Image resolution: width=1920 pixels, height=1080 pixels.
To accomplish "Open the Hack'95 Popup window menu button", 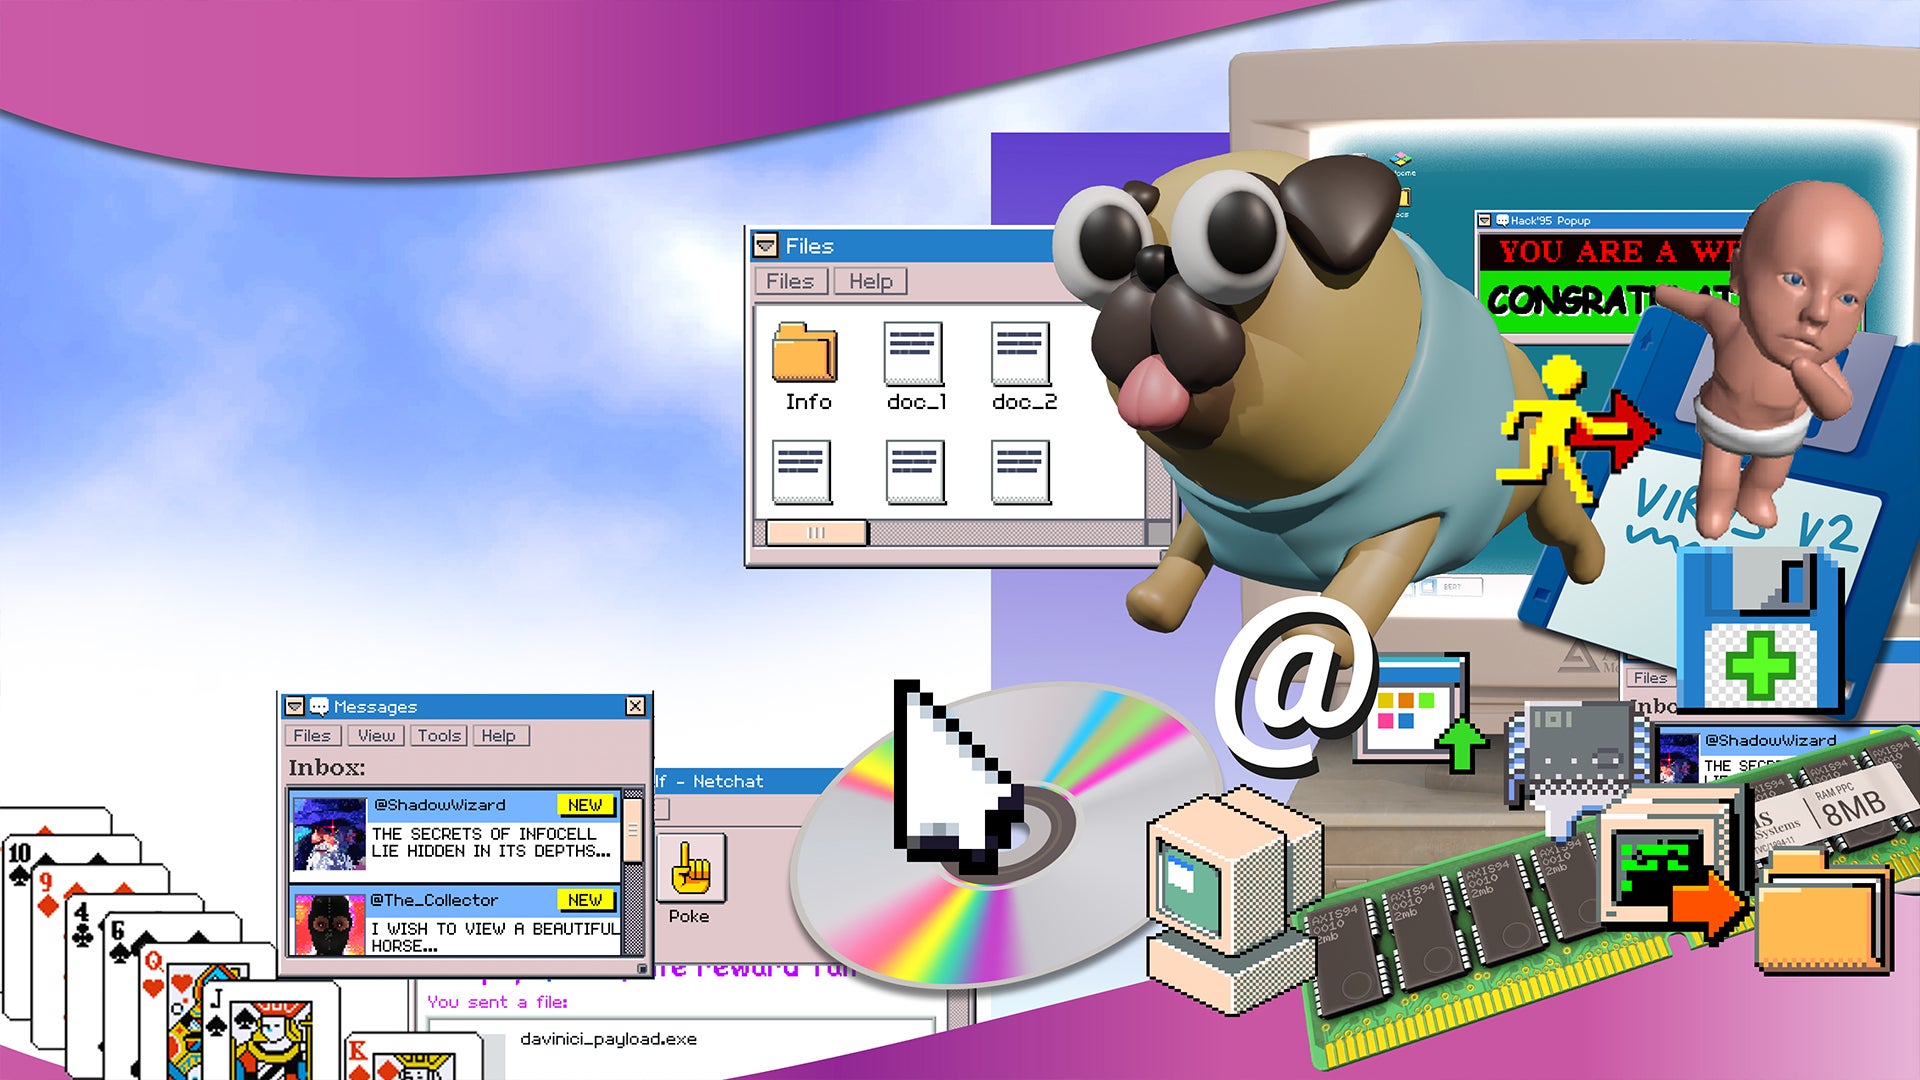I will (x=1485, y=220).
